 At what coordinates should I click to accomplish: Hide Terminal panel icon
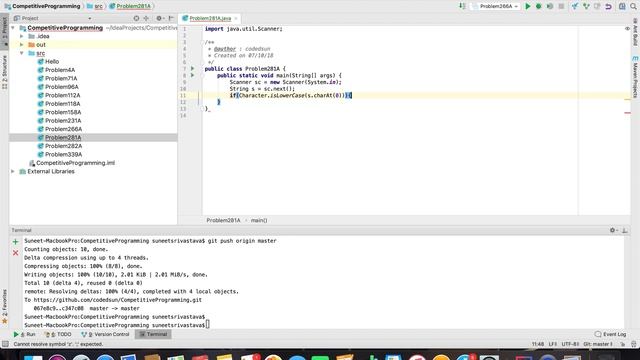(x=624, y=230)
